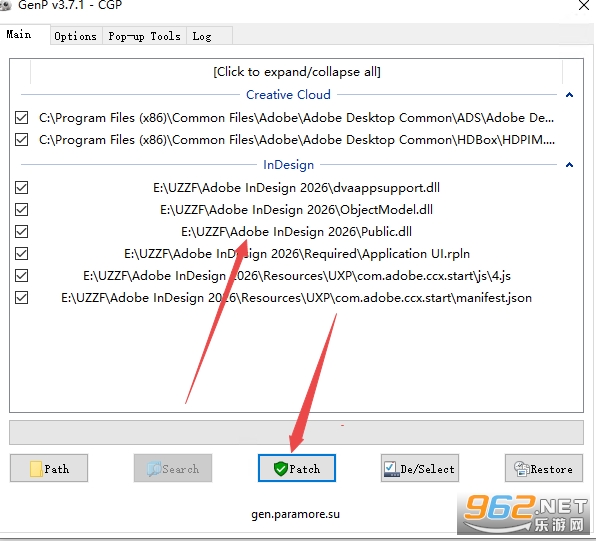The width and height of the screenshot is (596, 541).
Task: Toggle the manifest.json checkbox
Action: [21, 298]
